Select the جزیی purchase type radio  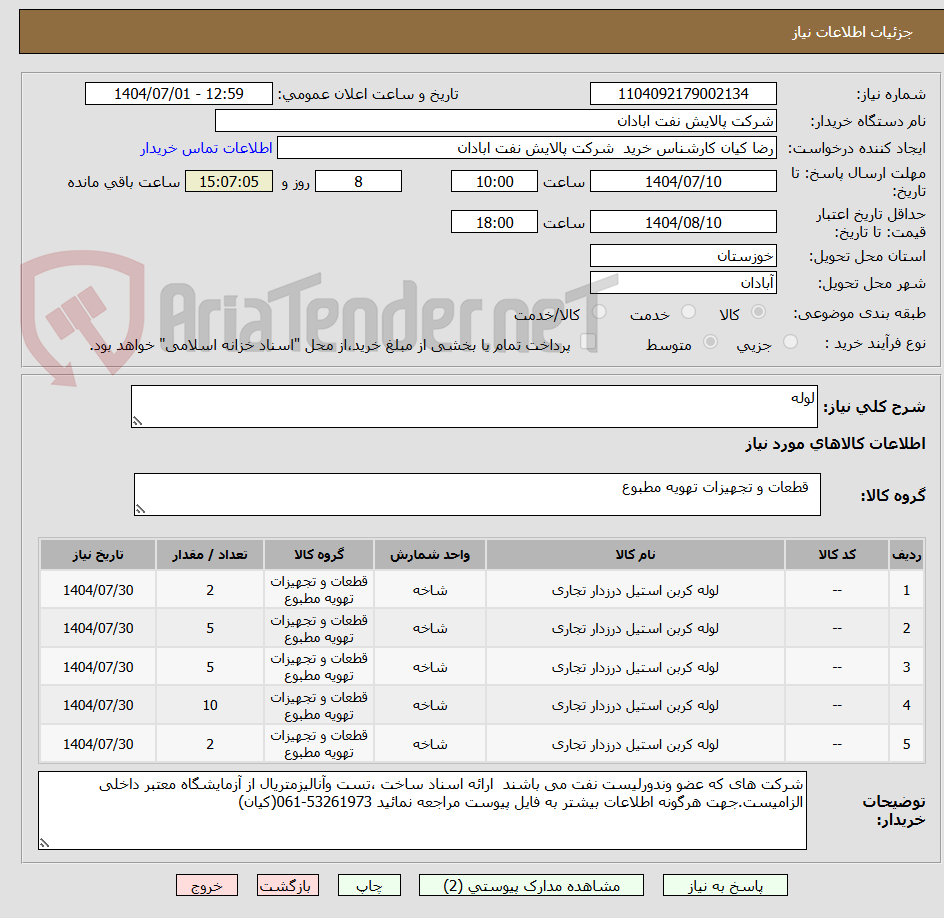tap(790, 342)
